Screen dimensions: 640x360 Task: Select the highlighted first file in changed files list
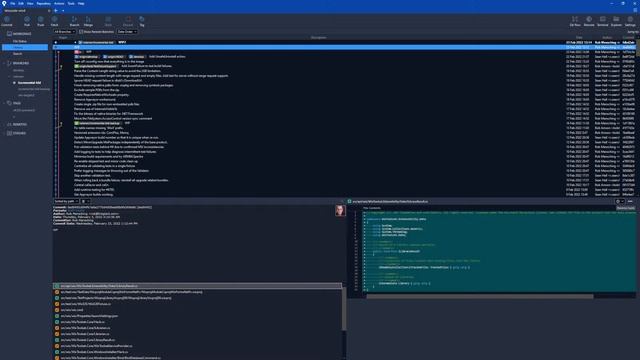coord(198,286)
